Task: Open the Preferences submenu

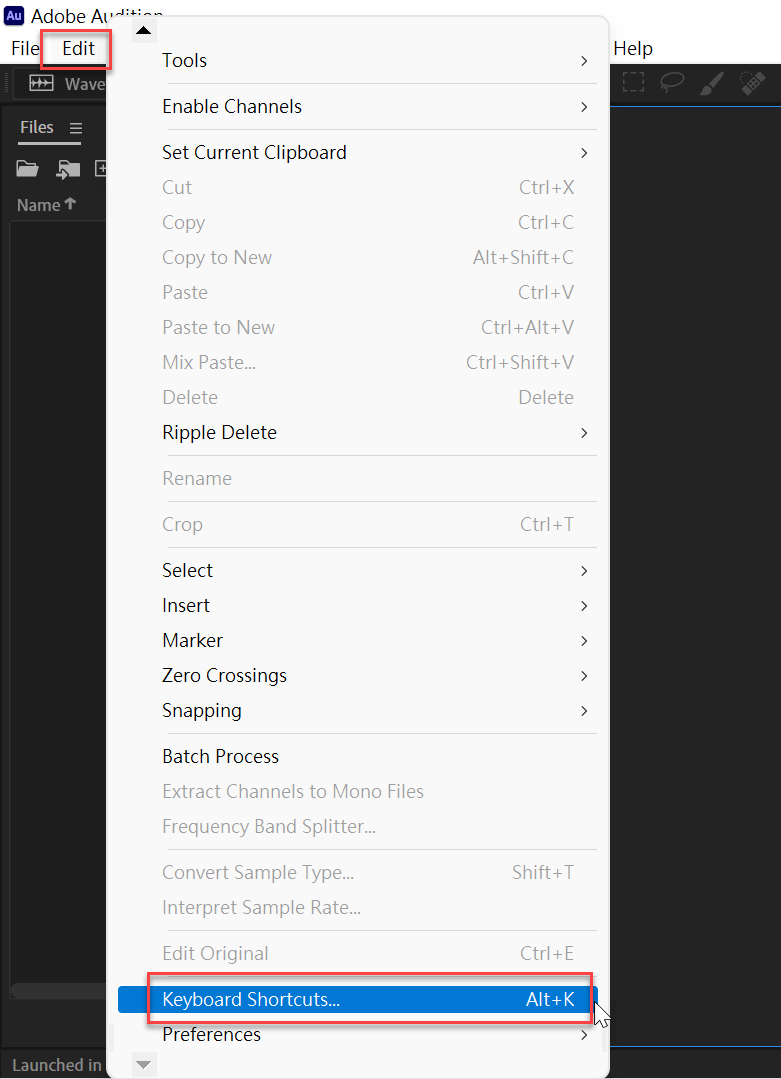Action: pos(358,1034)
